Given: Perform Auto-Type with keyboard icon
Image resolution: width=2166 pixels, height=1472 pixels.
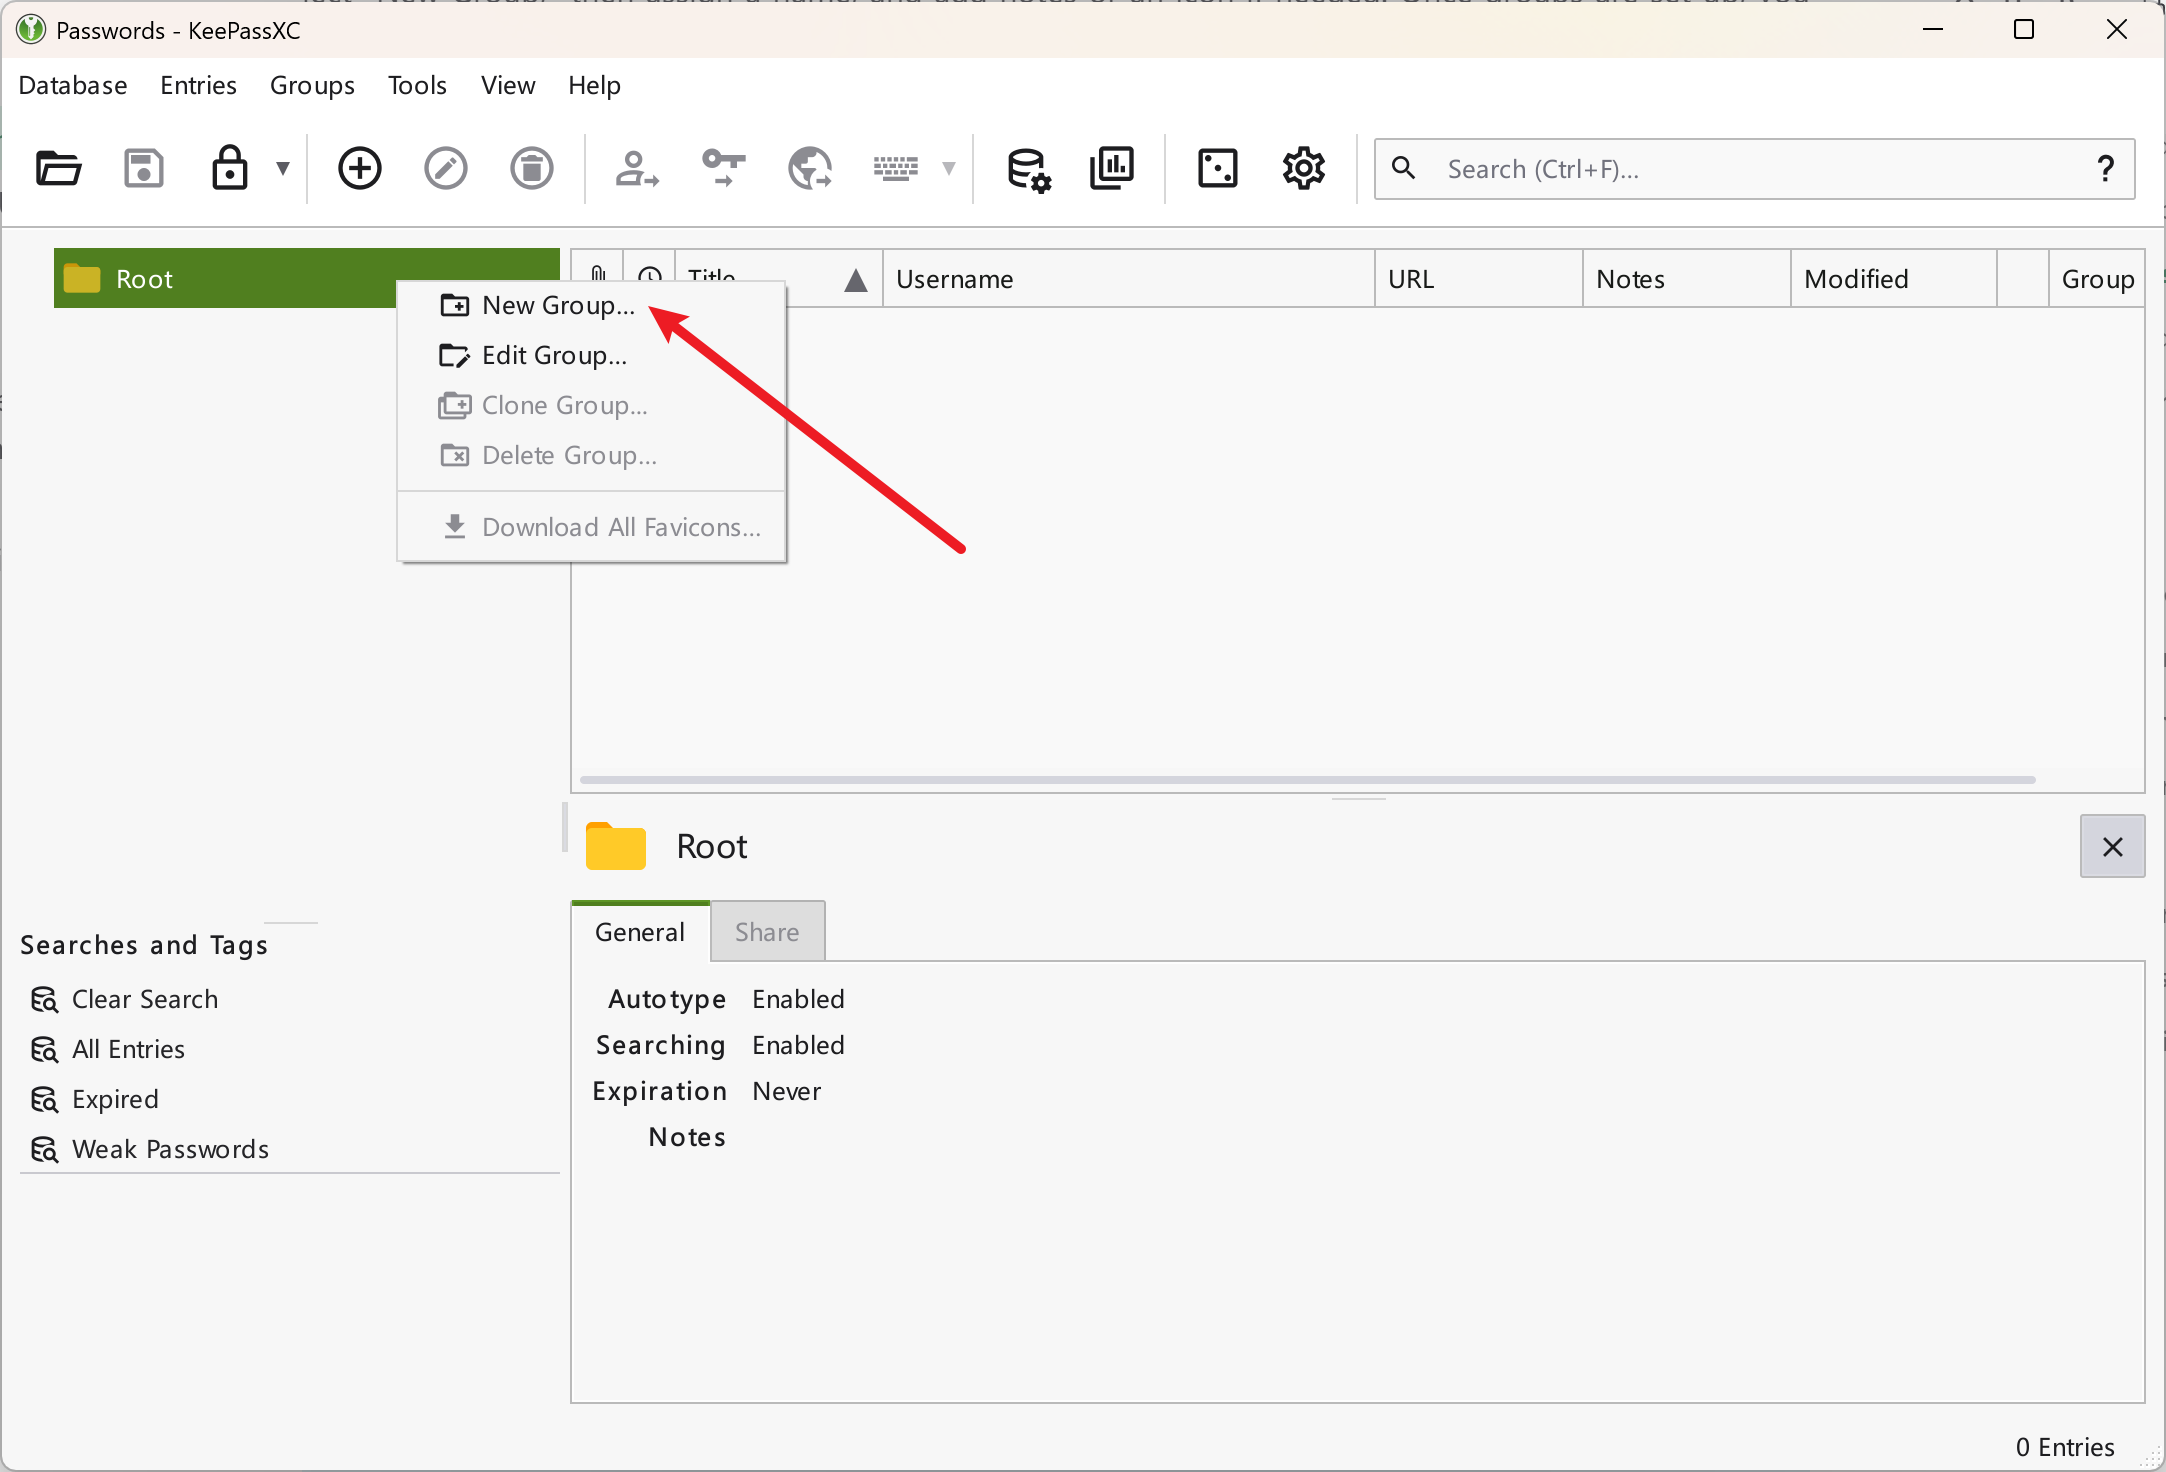Looking at the screenshot, I should click(x=895, y=168).
